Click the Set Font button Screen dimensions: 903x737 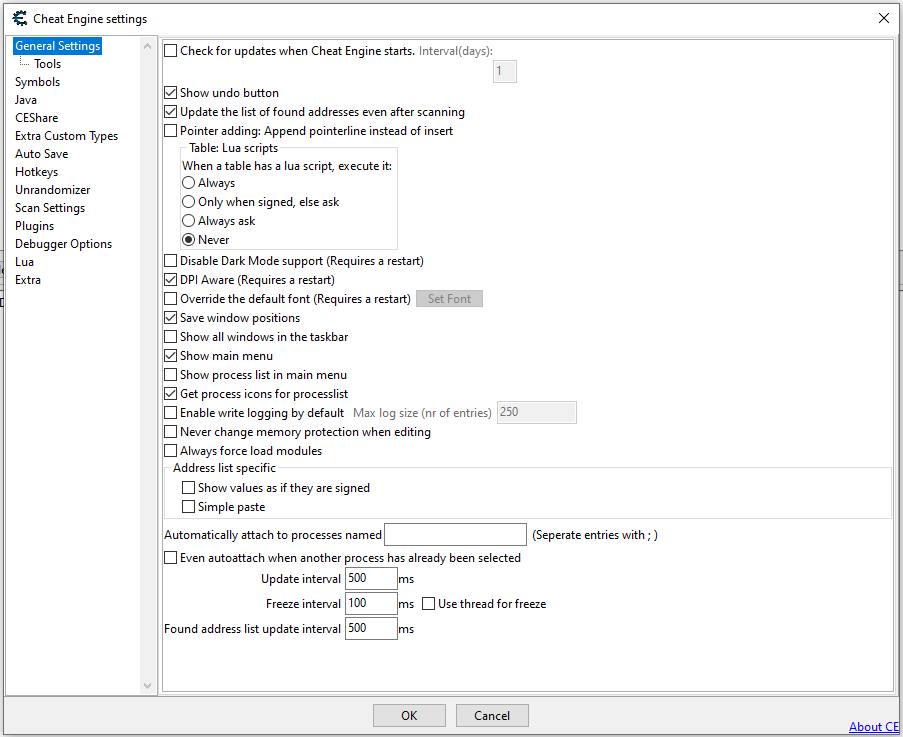tap(449, 299)
